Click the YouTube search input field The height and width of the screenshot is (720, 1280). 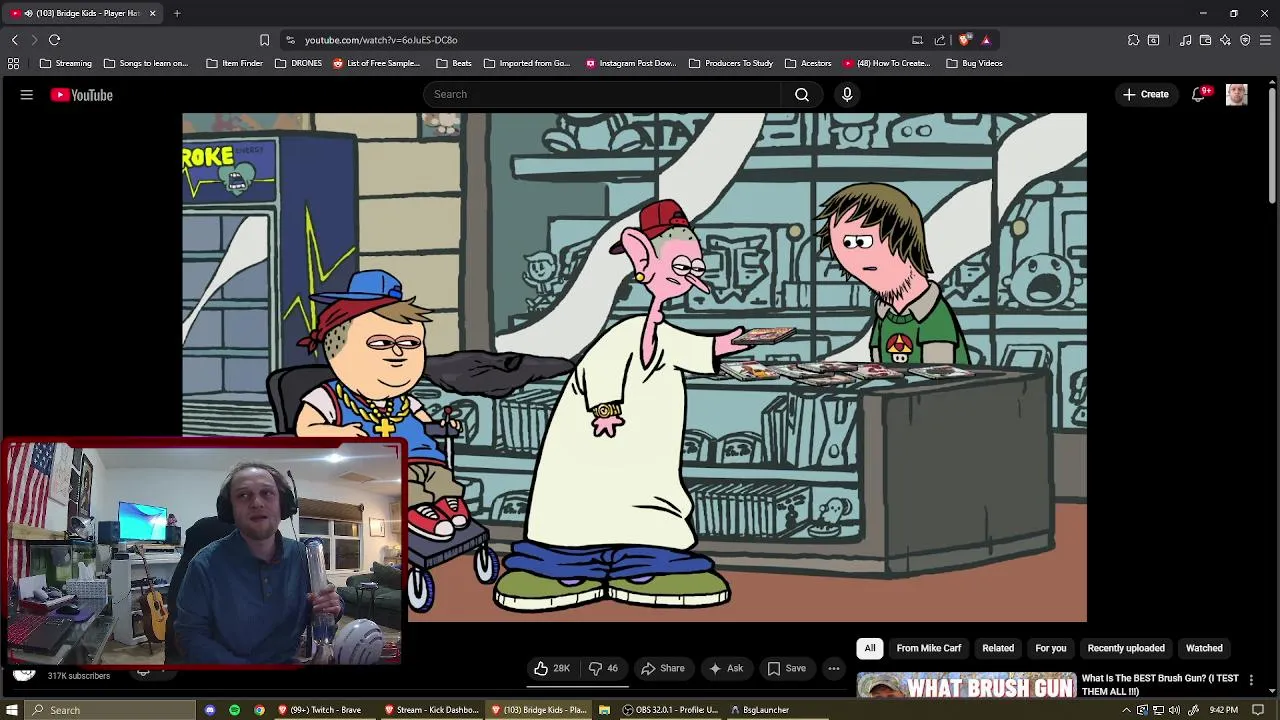coord(602,94)
